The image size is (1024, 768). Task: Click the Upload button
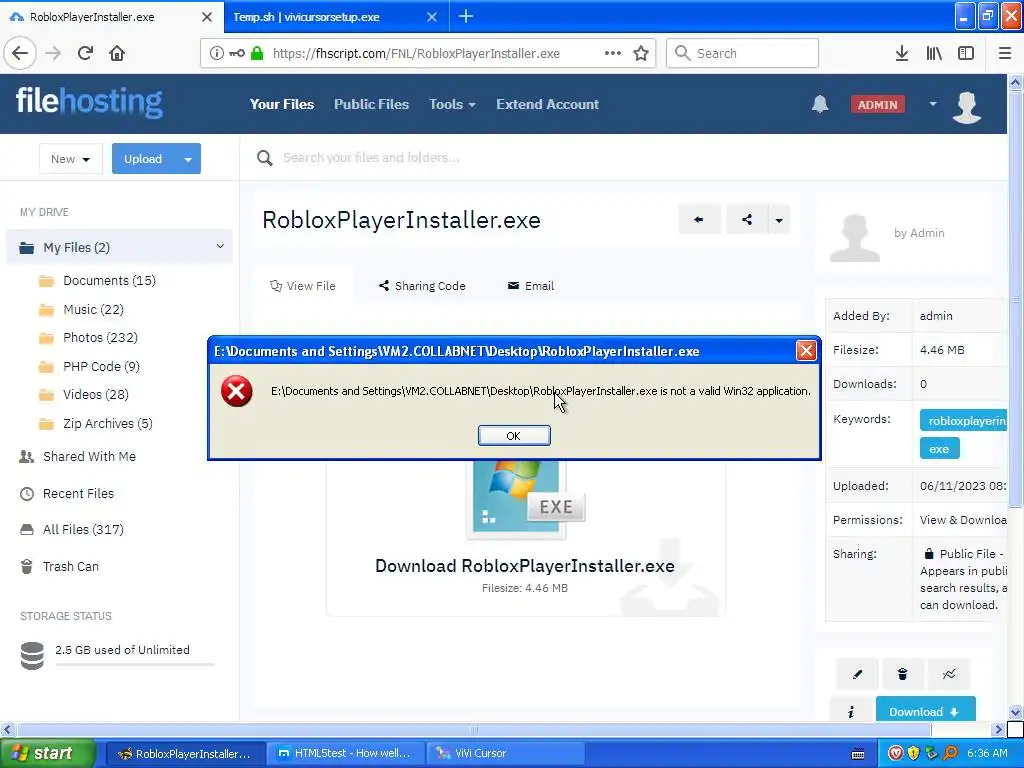143,159
